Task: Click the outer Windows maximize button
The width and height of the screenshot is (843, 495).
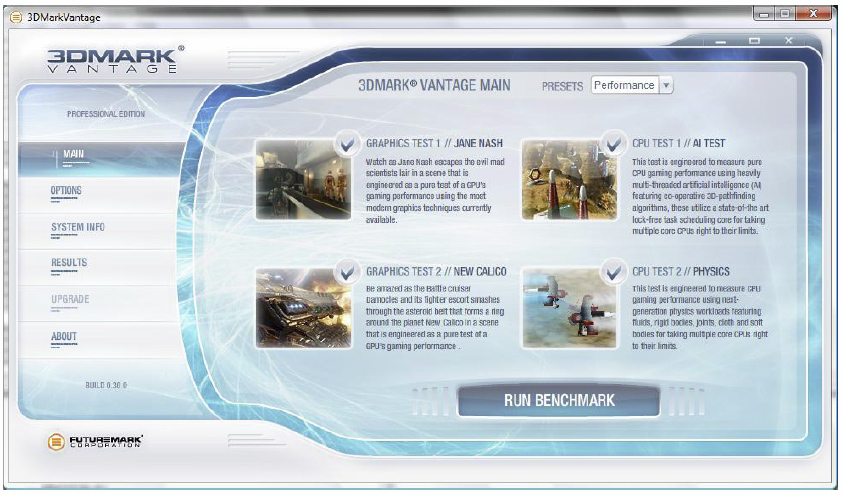Action: coord(784,14)
